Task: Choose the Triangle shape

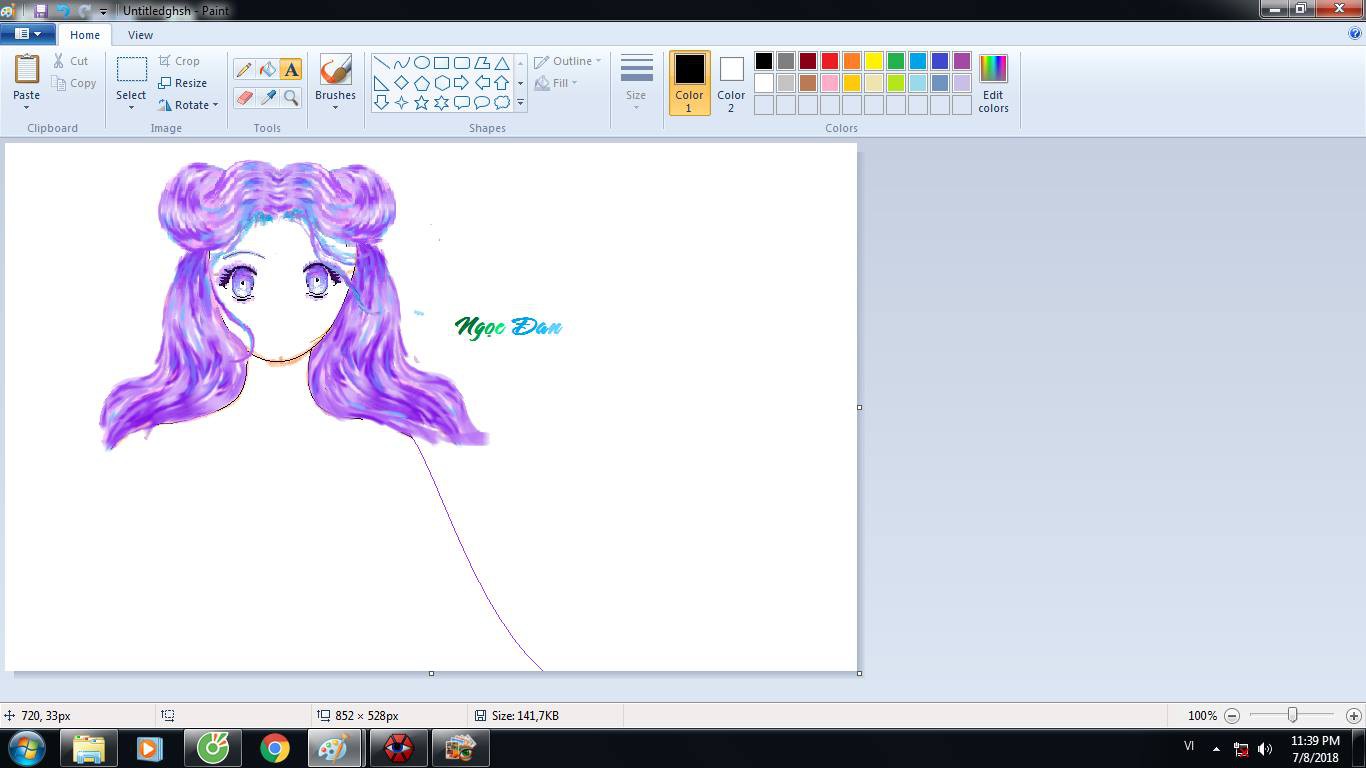Action: coord(502,63)
